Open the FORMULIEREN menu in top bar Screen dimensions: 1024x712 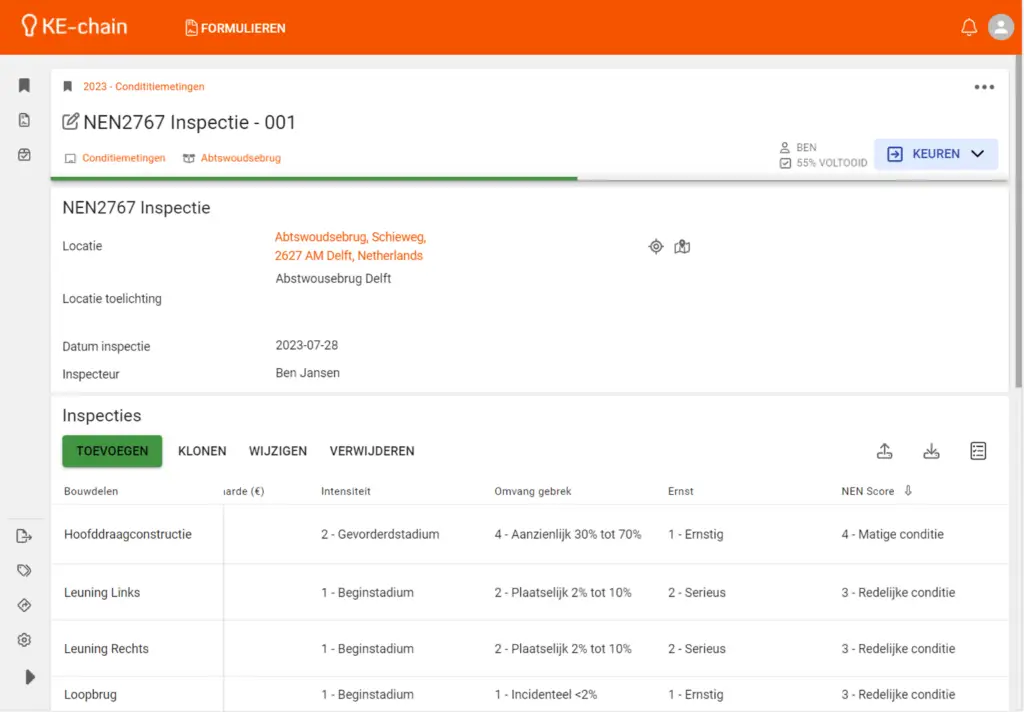point(235,28)
